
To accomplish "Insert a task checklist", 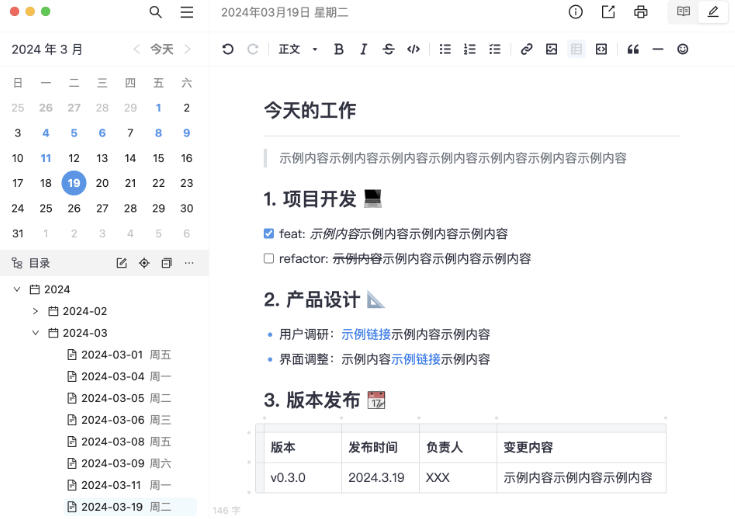I will point(495,49).
